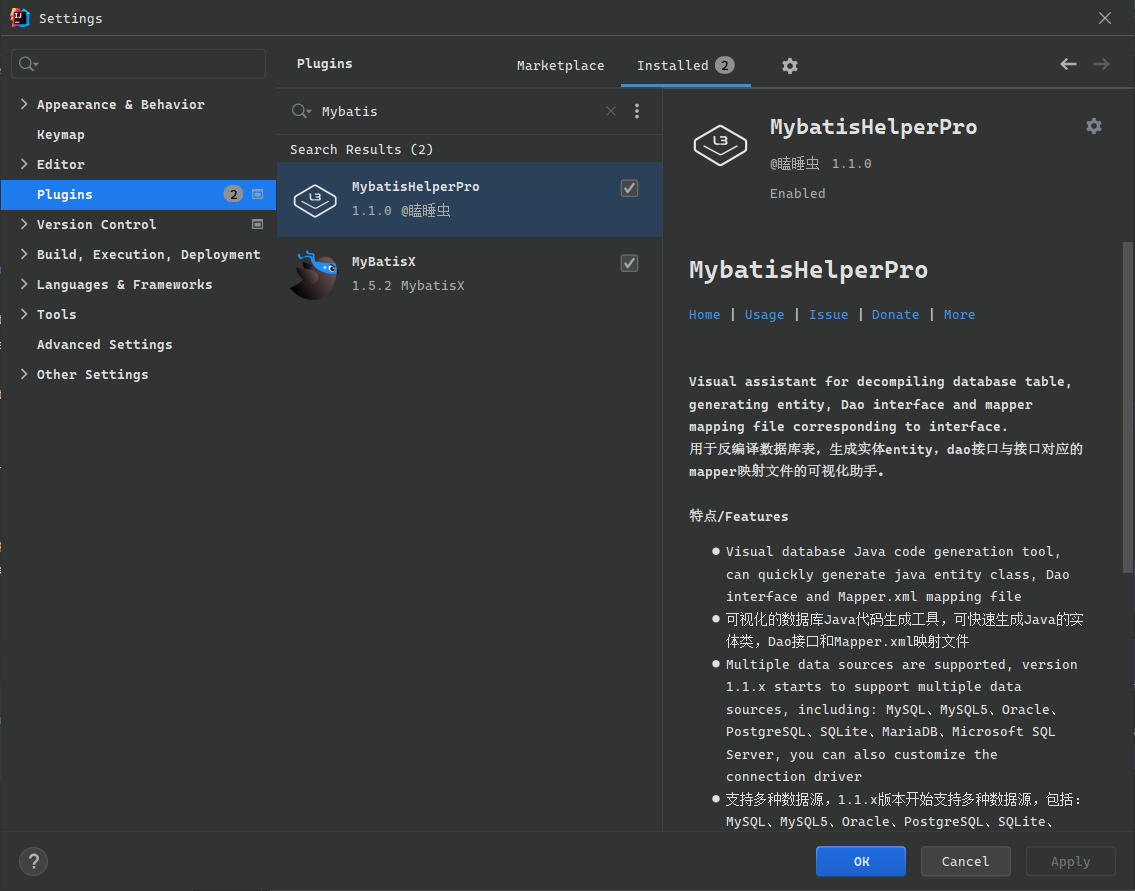This screenshot has width=1135, height=891.
Task: Expand the Tools settings node
Action: [24, 314]
